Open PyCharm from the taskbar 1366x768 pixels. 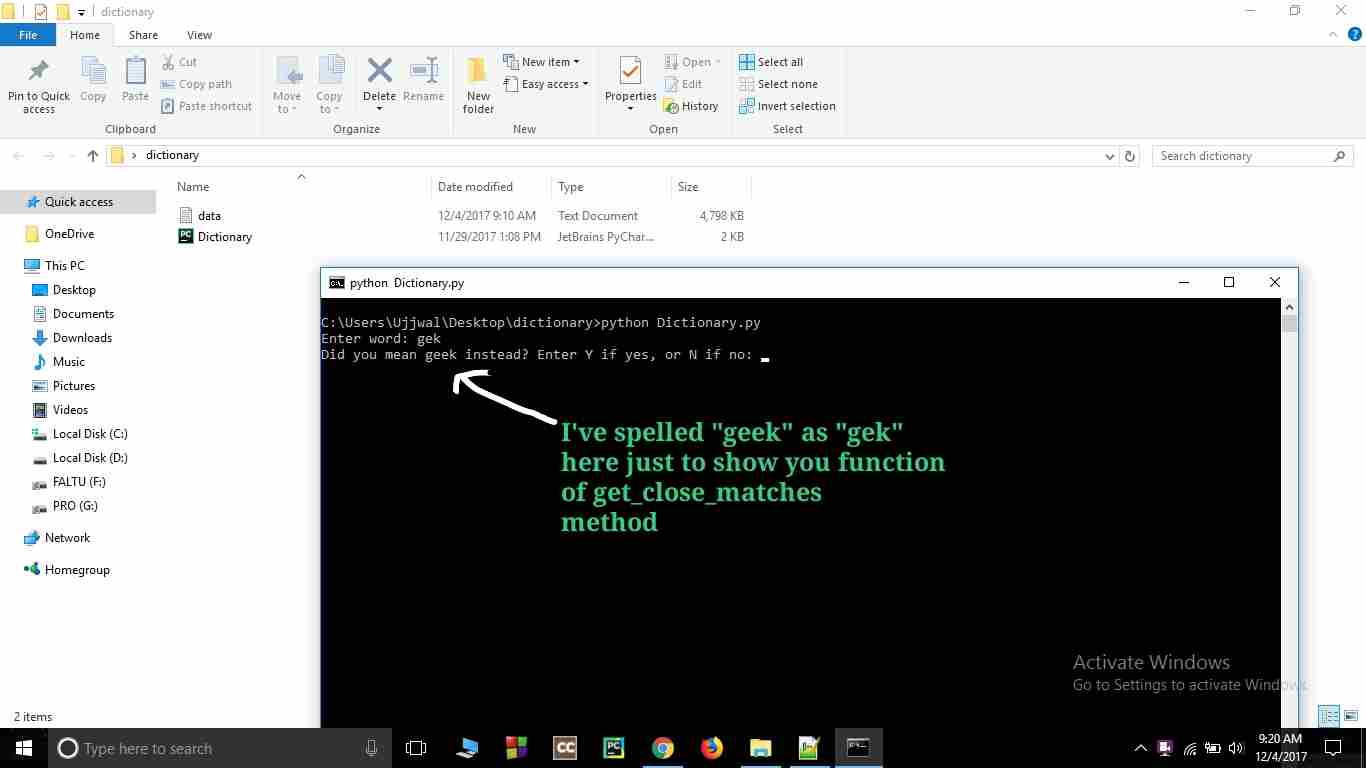tap(614, 748)
